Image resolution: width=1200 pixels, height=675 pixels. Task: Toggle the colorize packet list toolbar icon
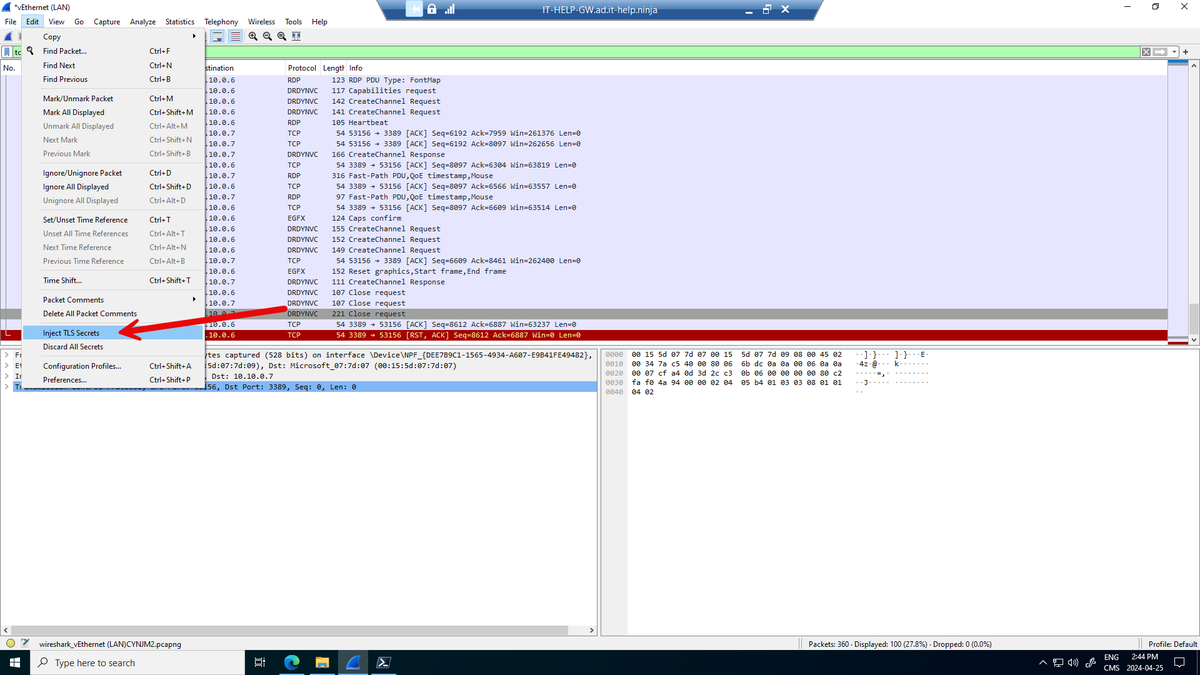click(235, 36)
